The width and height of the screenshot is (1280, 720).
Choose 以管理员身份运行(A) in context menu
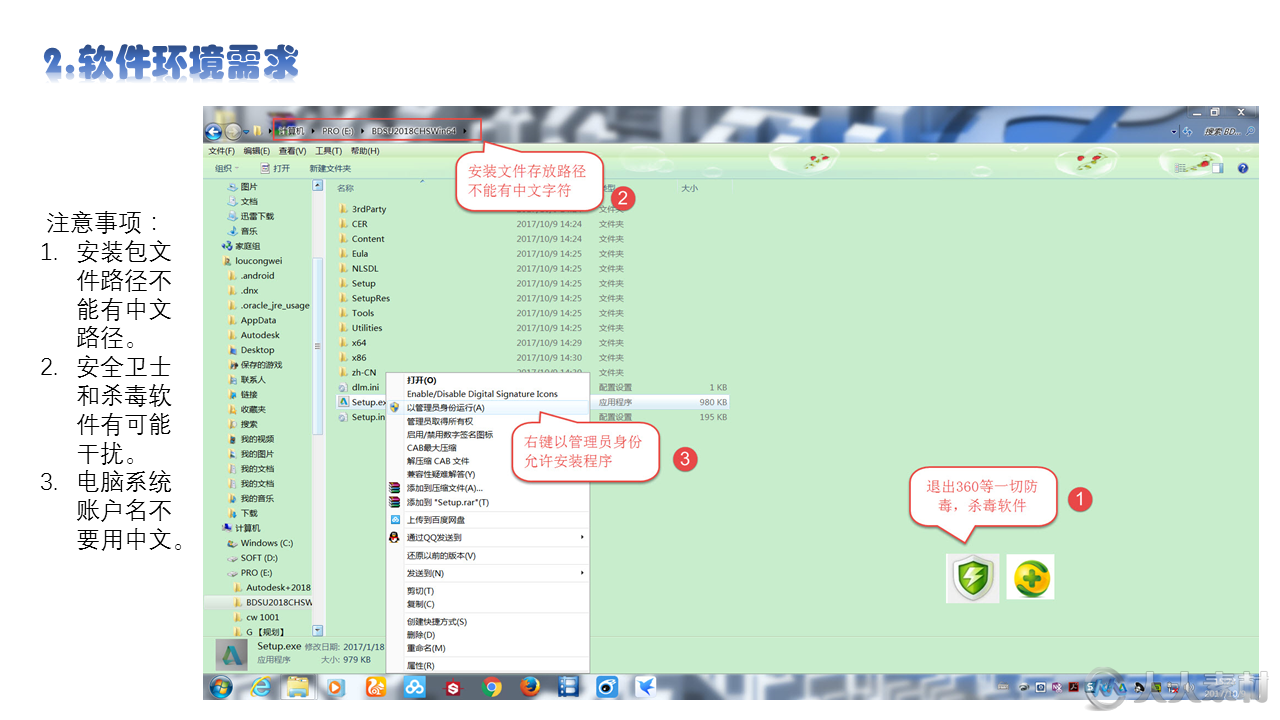pyautogui.click(x=488, y=408)
